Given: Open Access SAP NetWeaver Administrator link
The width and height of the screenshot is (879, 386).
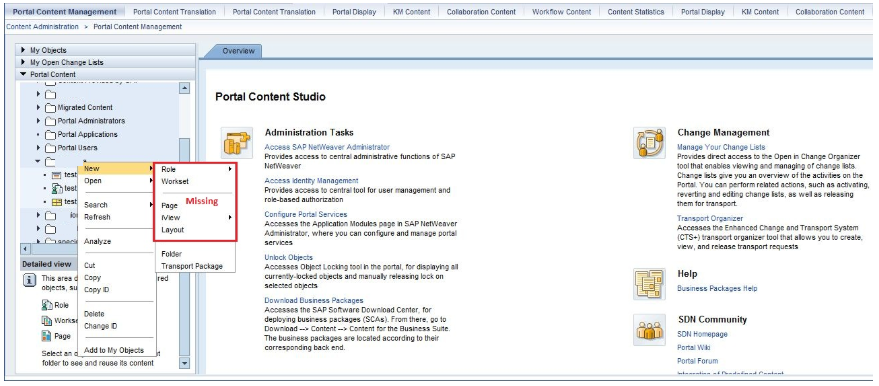Looking at the screenshot, I should pos(327,147).
